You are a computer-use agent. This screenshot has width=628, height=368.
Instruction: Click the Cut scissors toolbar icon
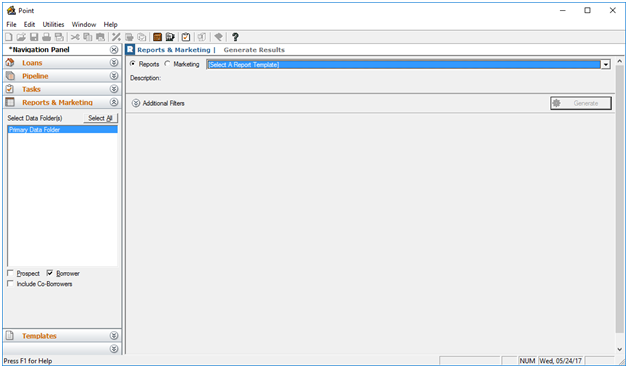click(75, 37)
